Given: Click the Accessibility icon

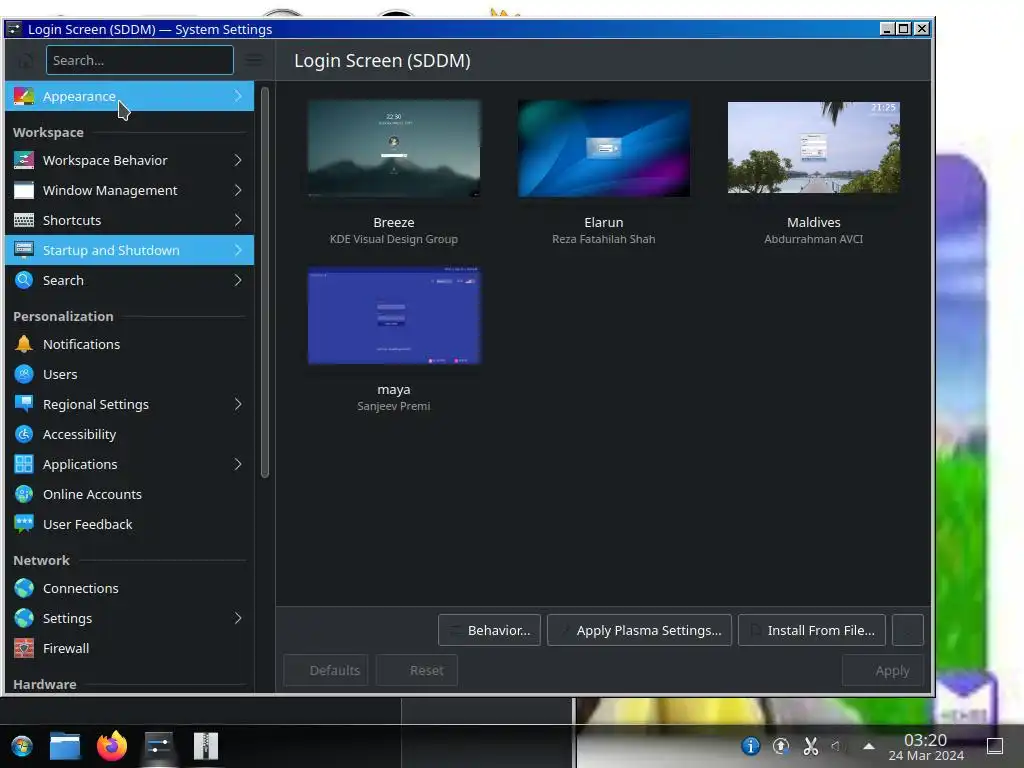Looking at the screenshot, I should tap(24, 434).
